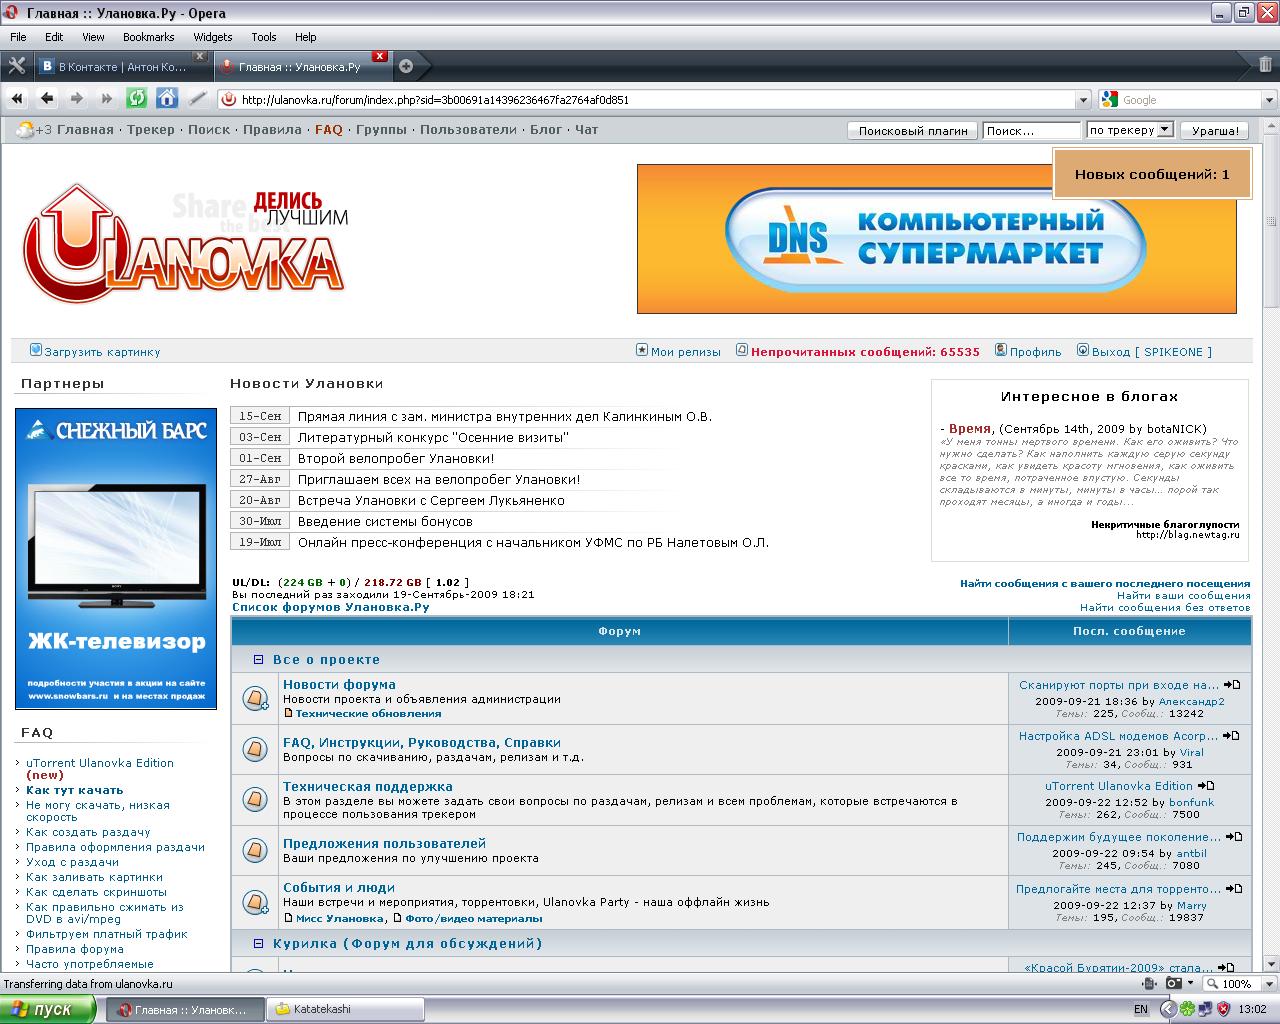Click inside the Поиск search field
This screenshot has height=1024, width=1280.
[1030, 129]
